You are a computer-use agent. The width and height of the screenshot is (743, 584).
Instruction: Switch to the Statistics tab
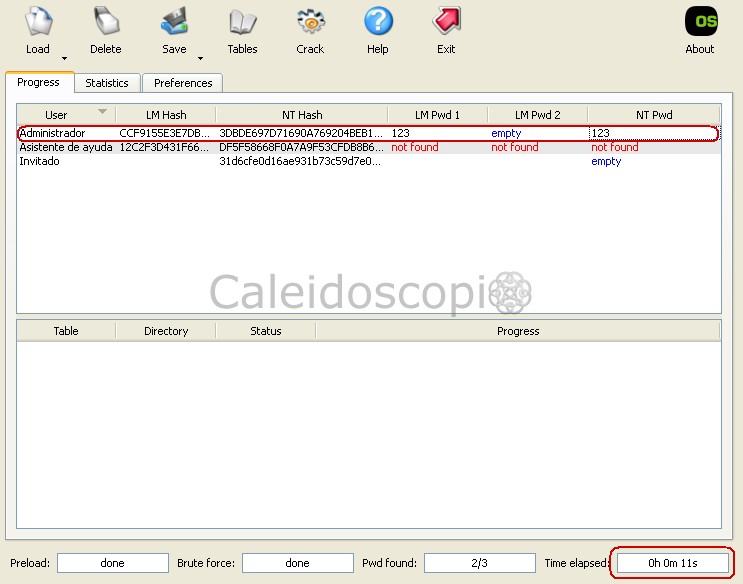tap(107, 83)
